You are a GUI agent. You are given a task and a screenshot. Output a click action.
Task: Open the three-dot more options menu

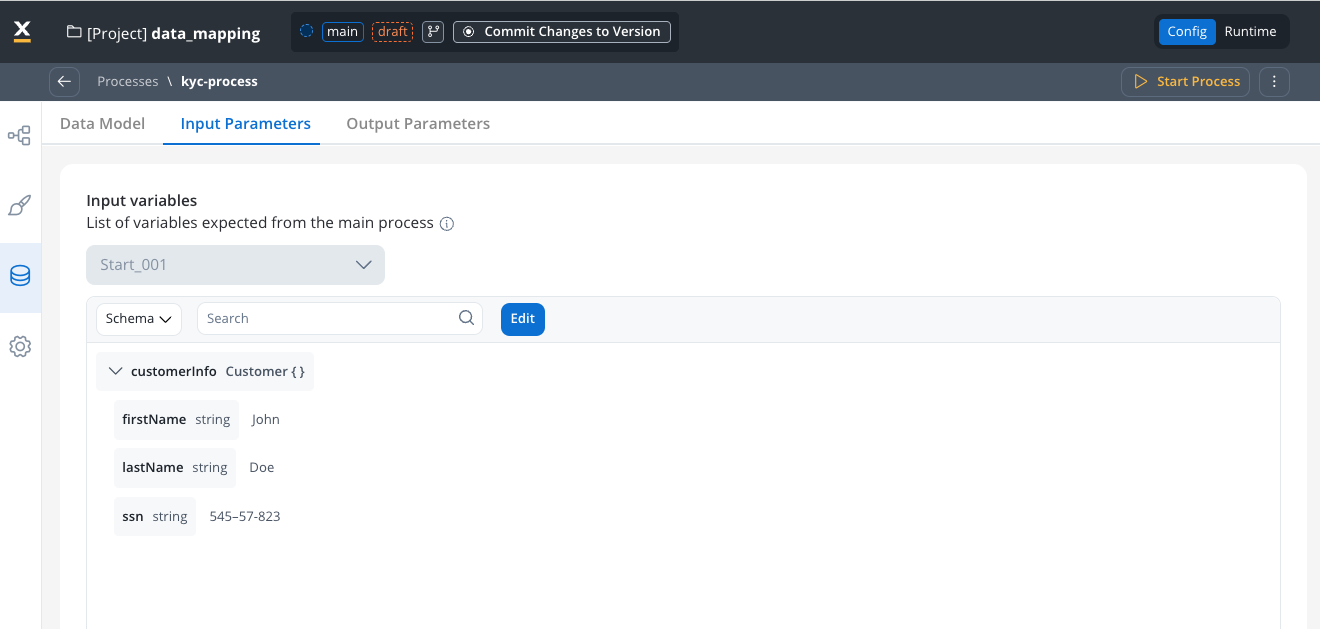point(1274,82)
